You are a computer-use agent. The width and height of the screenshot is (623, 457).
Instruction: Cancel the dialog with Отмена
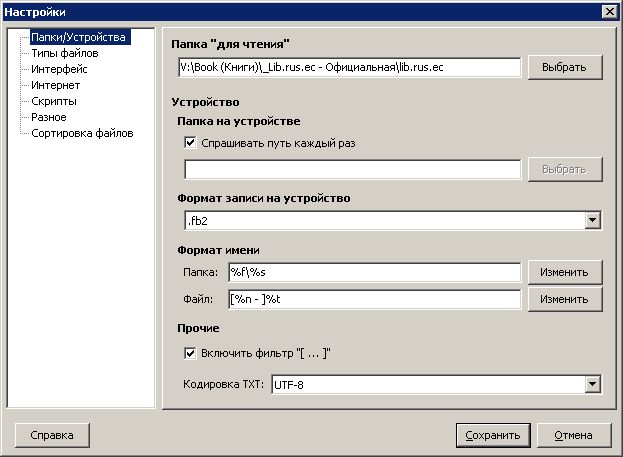pos(573,435)
